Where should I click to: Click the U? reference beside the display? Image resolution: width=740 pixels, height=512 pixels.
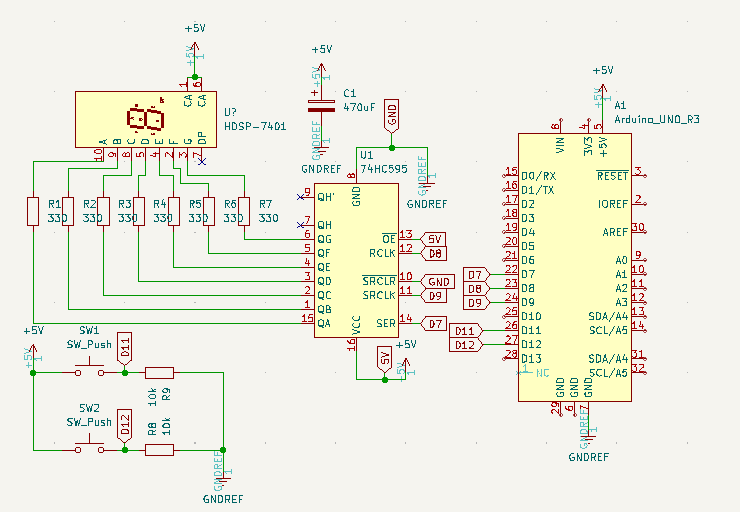tap(230, 112)
